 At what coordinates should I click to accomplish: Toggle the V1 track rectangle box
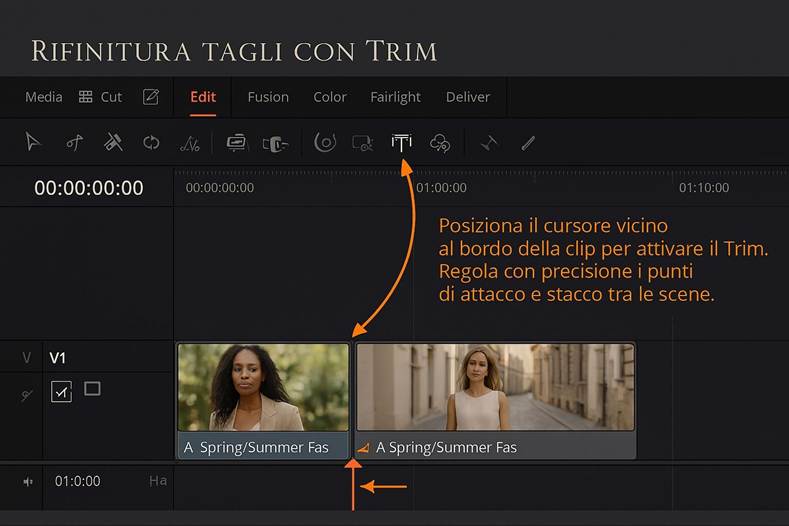point(92,388)
